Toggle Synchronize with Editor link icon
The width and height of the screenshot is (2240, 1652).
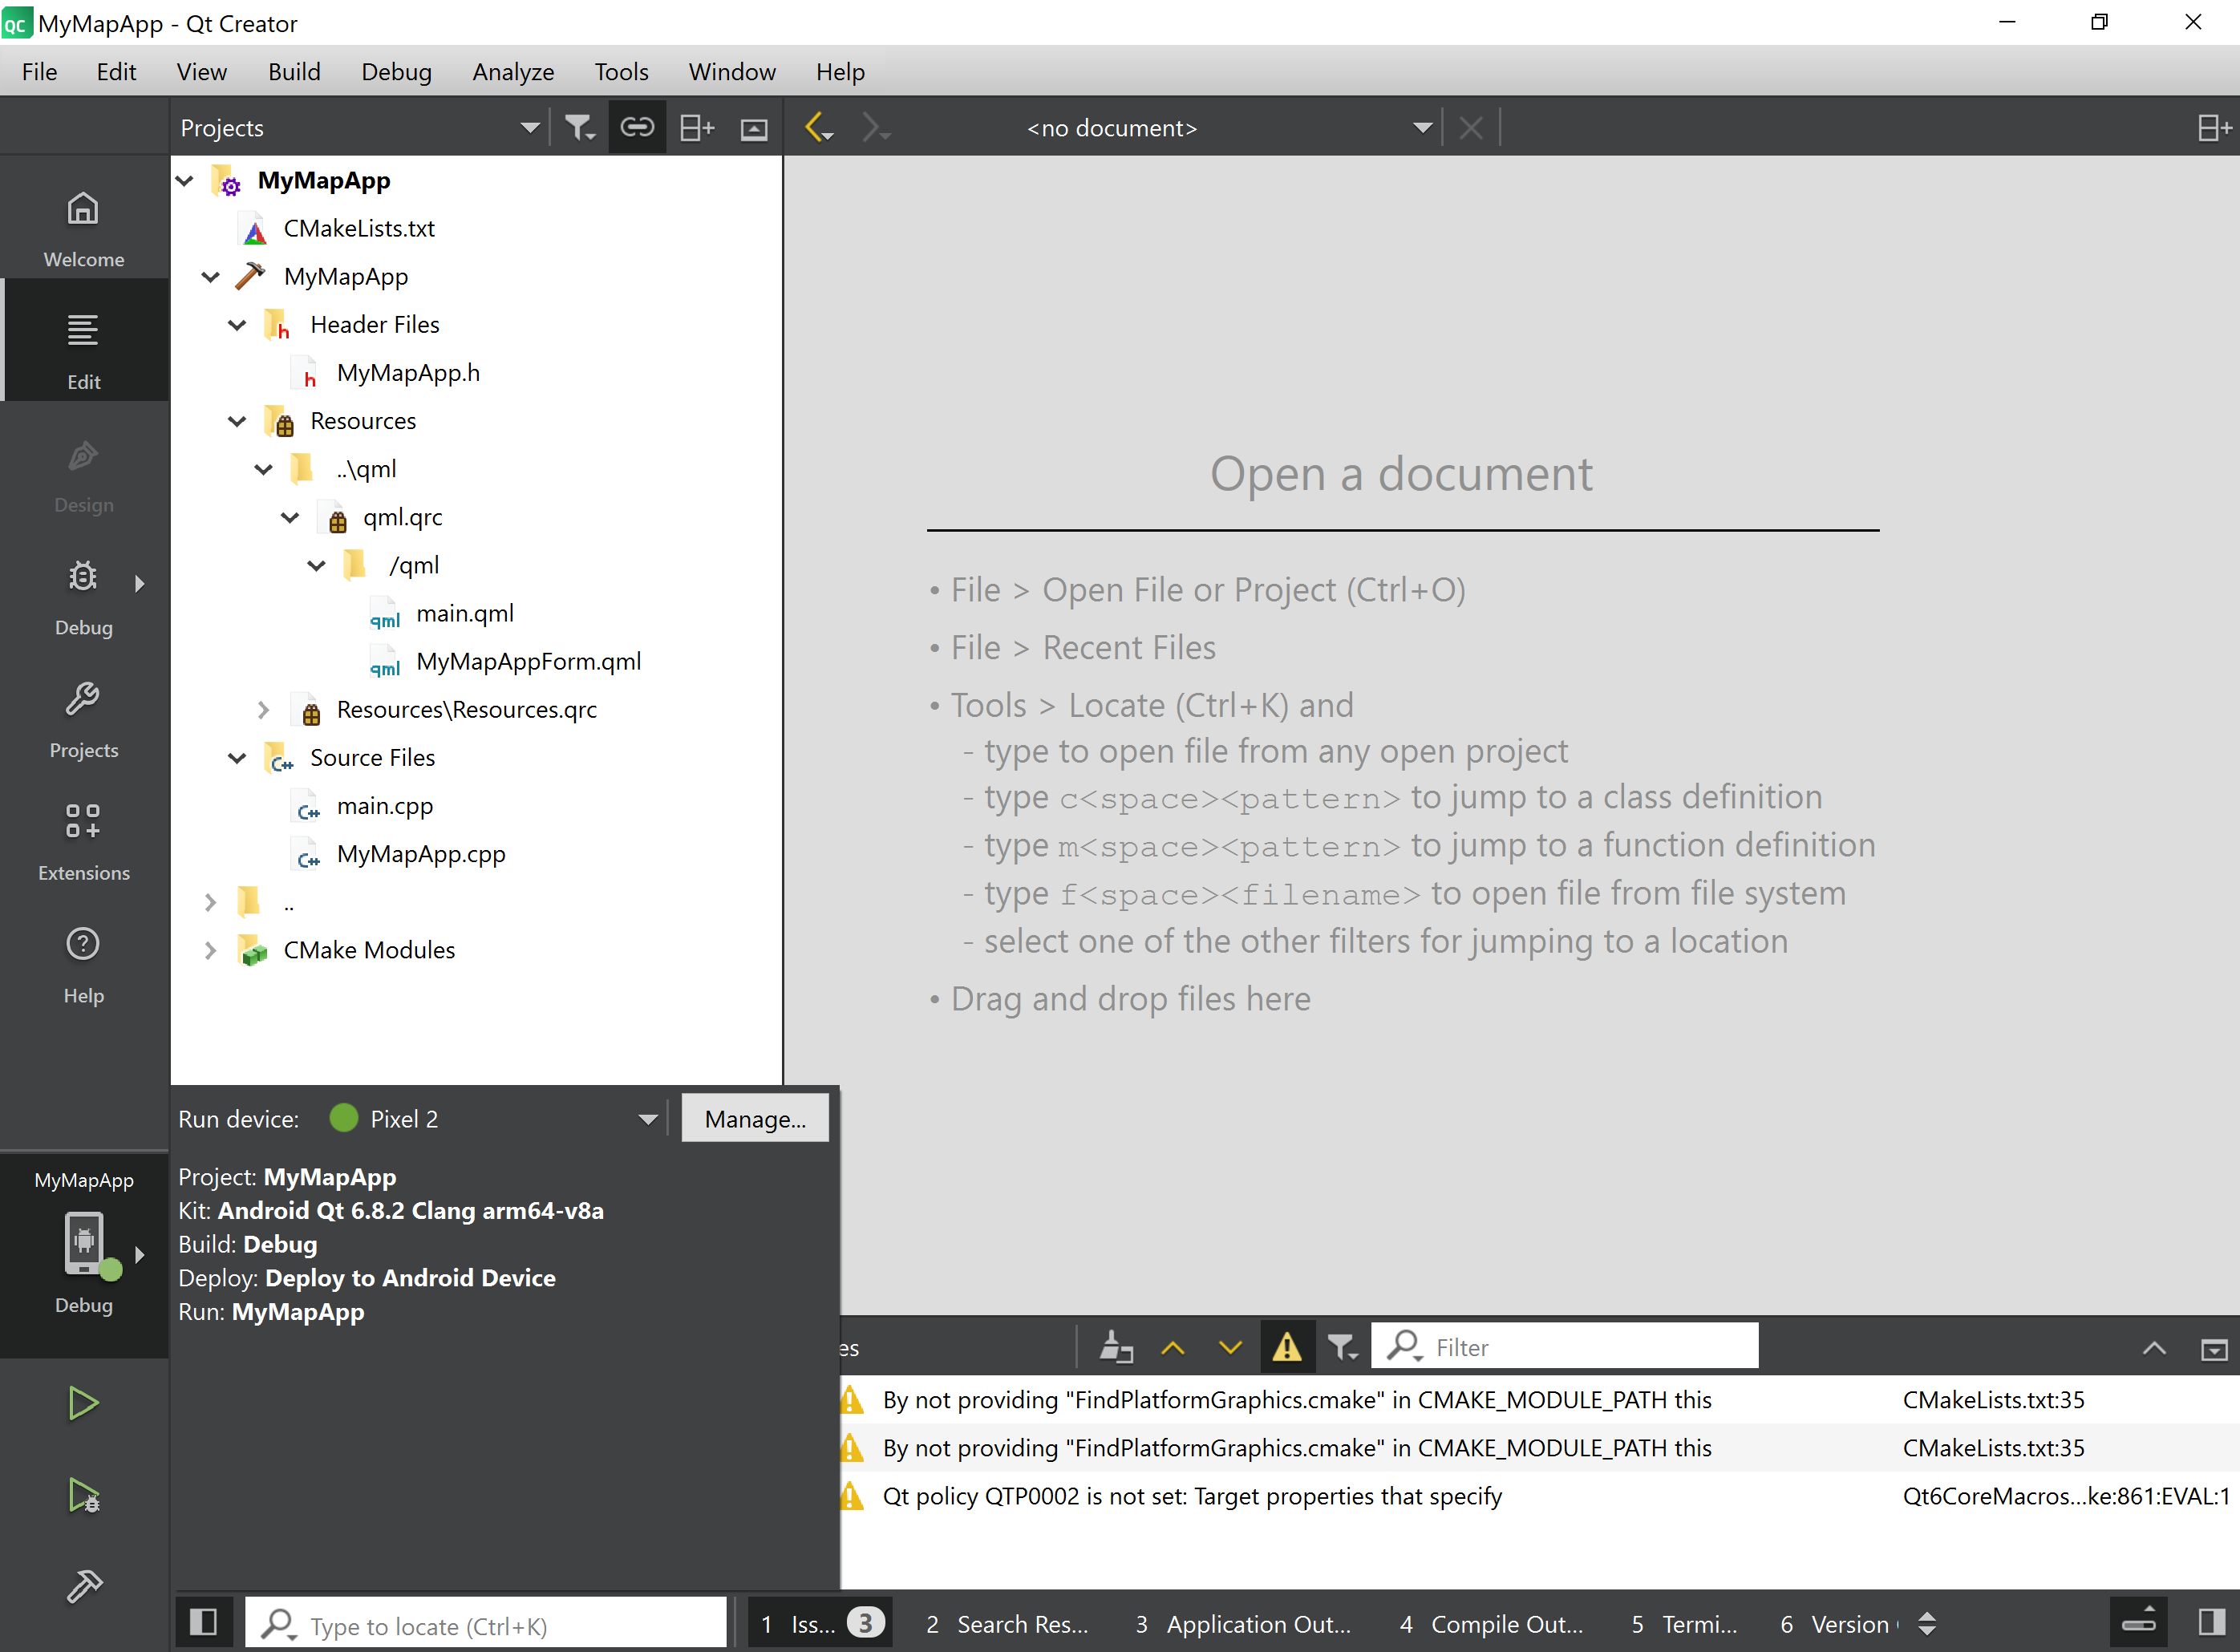point(637,128)
